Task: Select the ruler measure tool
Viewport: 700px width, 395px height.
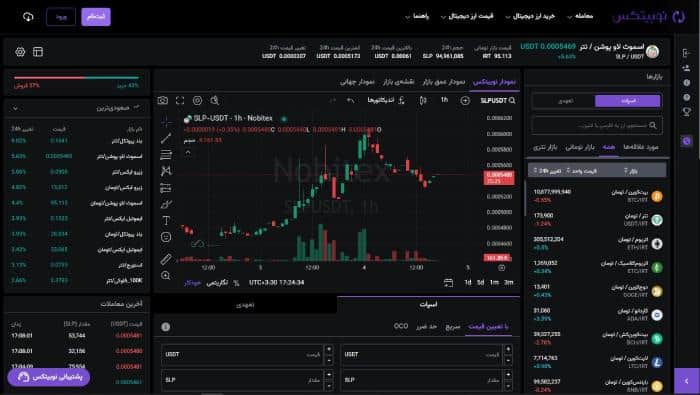Action: pos(166,259)
